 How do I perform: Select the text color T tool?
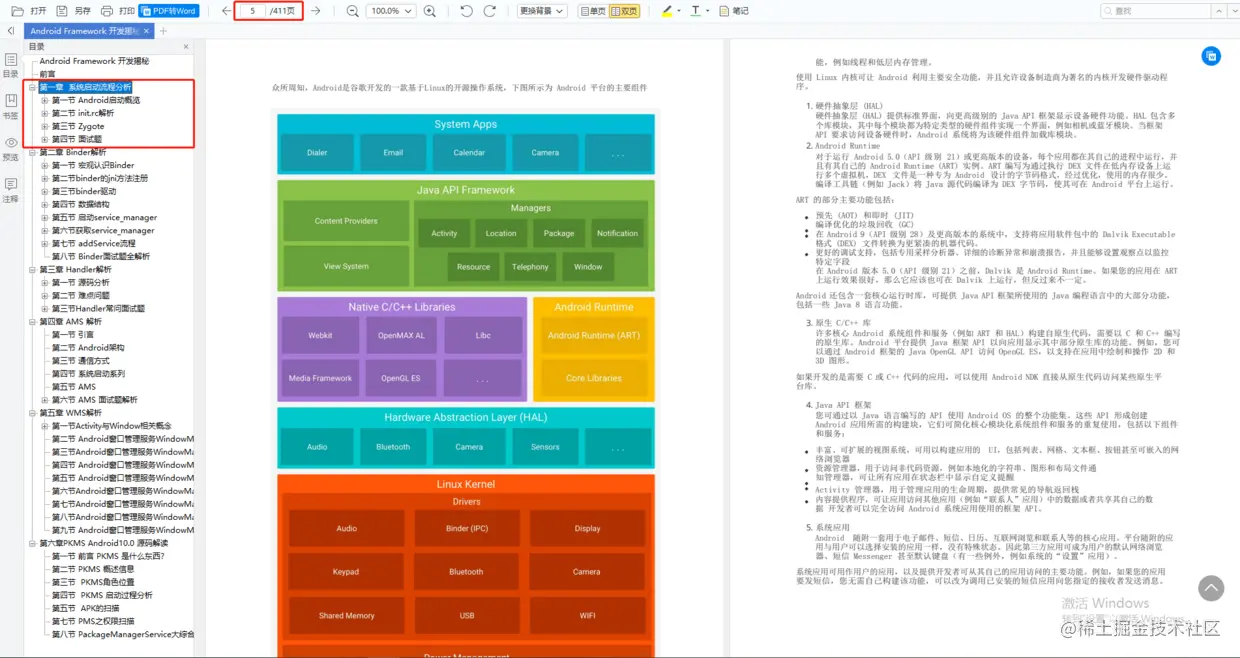click(698, 11)
